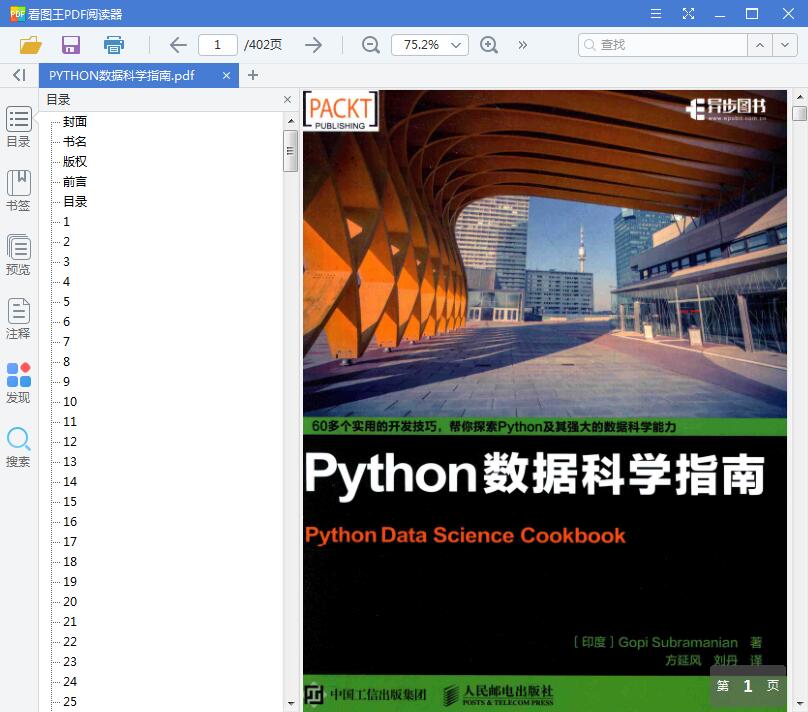Click the document scrollbar thumb
Screen dimensions: 808x712
[x=799, y=113]
